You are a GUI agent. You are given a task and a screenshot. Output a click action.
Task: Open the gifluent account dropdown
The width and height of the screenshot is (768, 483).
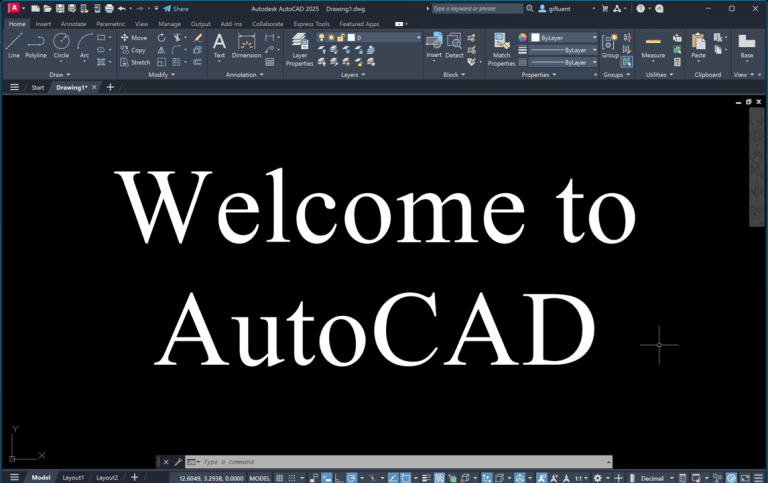(x=567, y=8)
